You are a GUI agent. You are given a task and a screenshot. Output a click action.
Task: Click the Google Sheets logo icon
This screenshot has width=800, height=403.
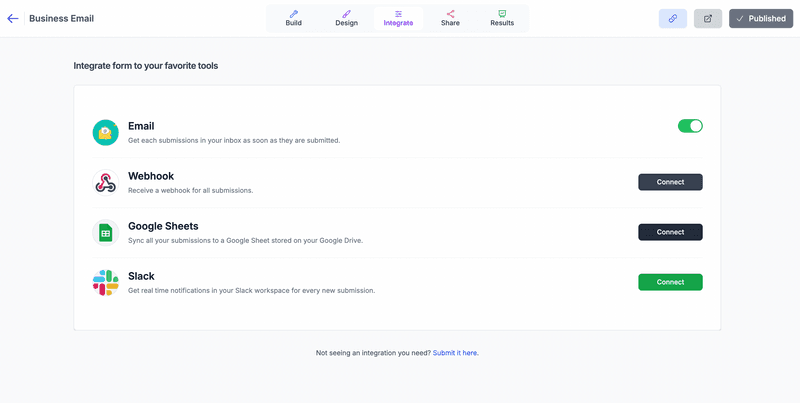pyautogui.click(x=106, y=233)
